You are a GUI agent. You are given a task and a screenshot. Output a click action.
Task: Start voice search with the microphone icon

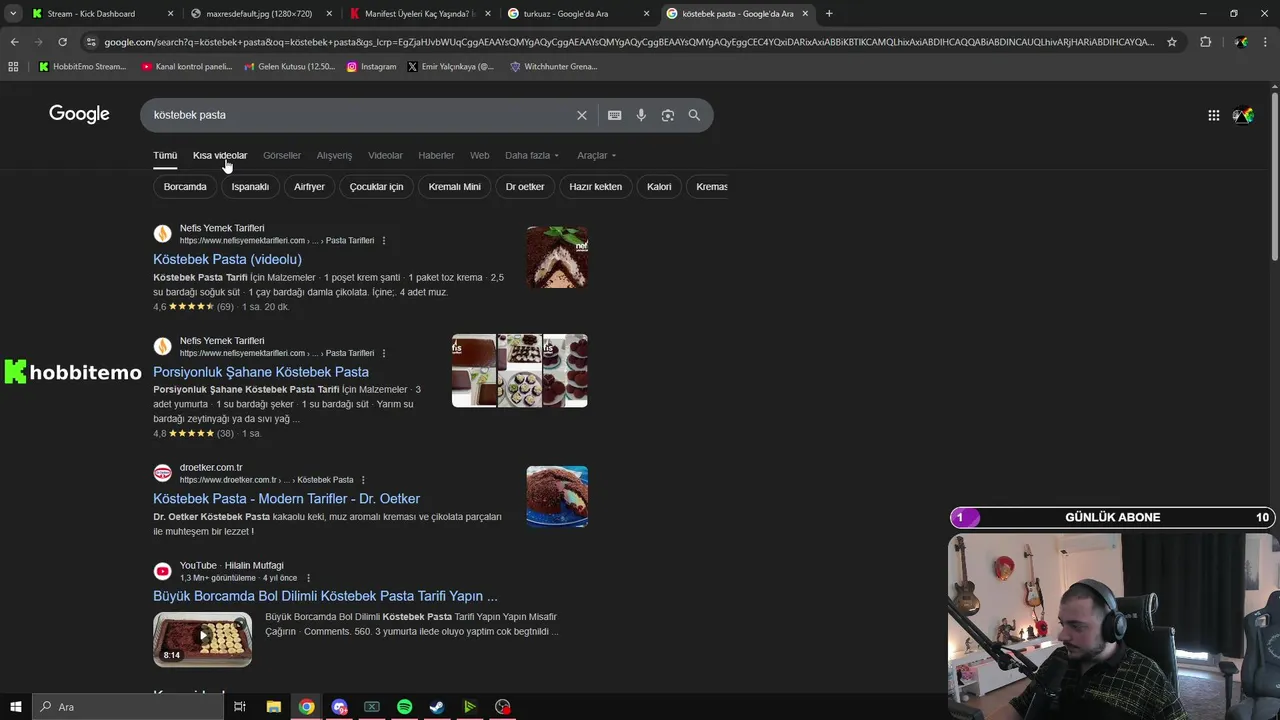641,115
